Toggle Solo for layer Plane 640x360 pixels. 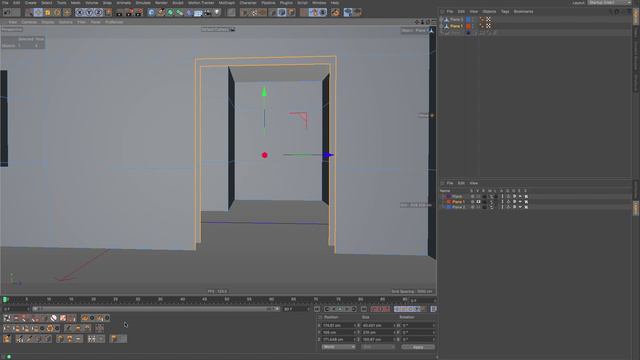[x=473, y=196]
